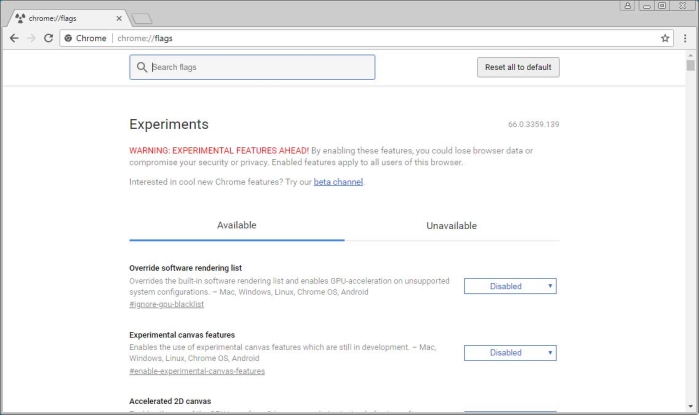Close the chrome://flags tab
The image size is (699, 415).
[x=119, y=18]
